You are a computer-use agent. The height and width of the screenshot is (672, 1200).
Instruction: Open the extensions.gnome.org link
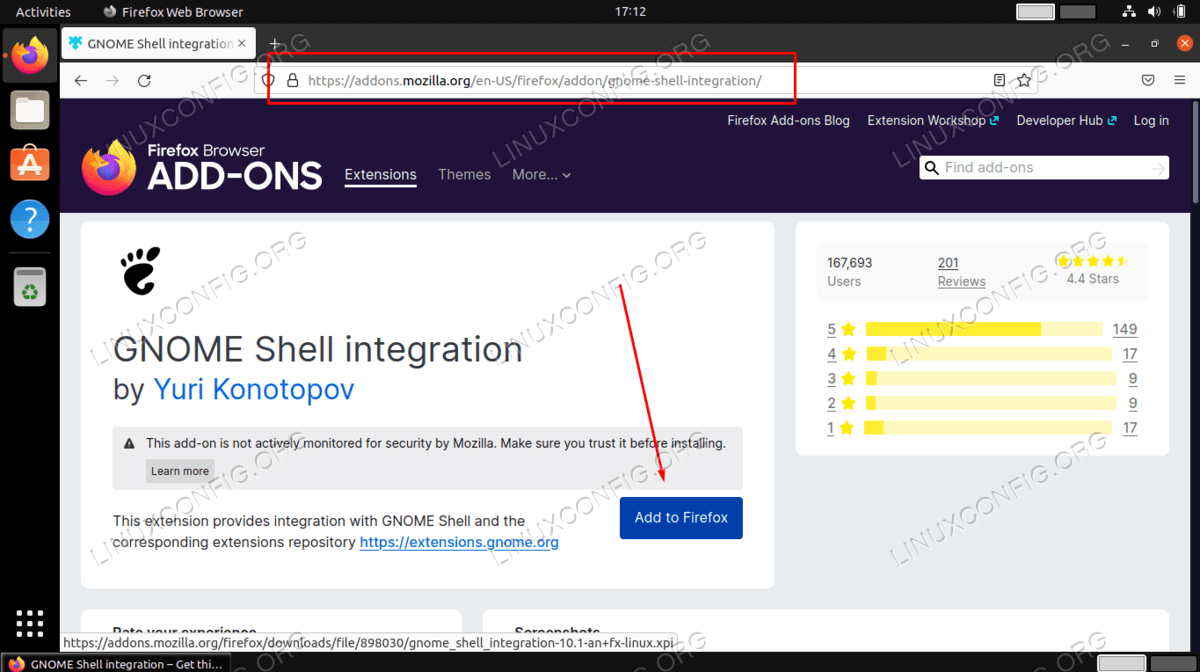(x=459, y=542)
